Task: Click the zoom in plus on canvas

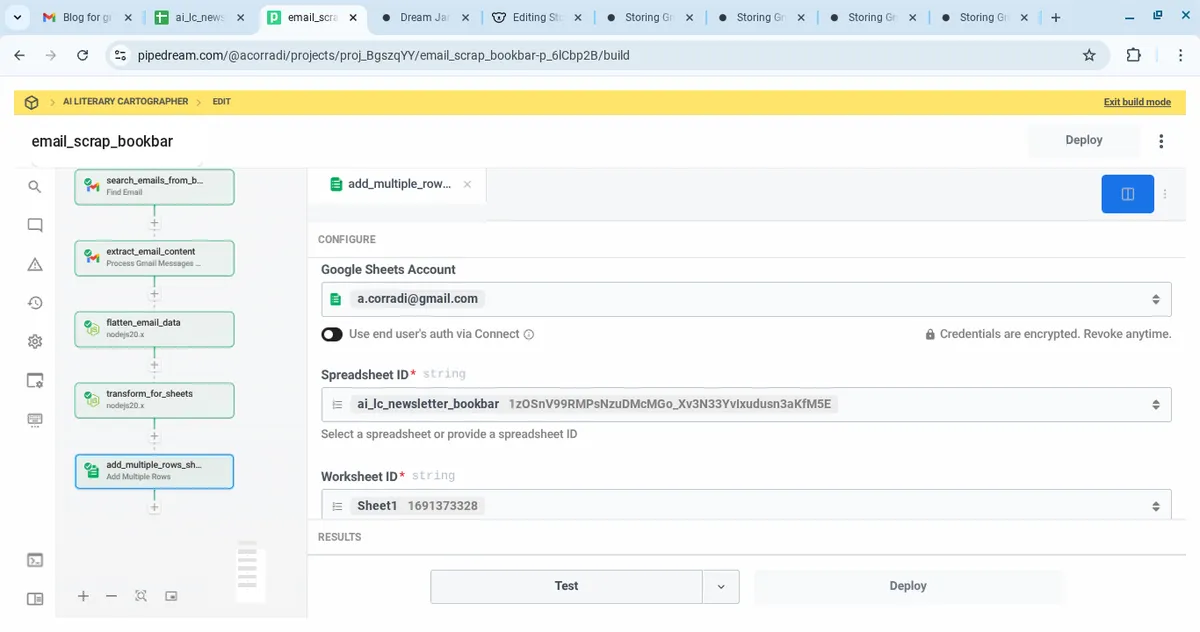Action: pyautogui.click(x=83, y=596)
